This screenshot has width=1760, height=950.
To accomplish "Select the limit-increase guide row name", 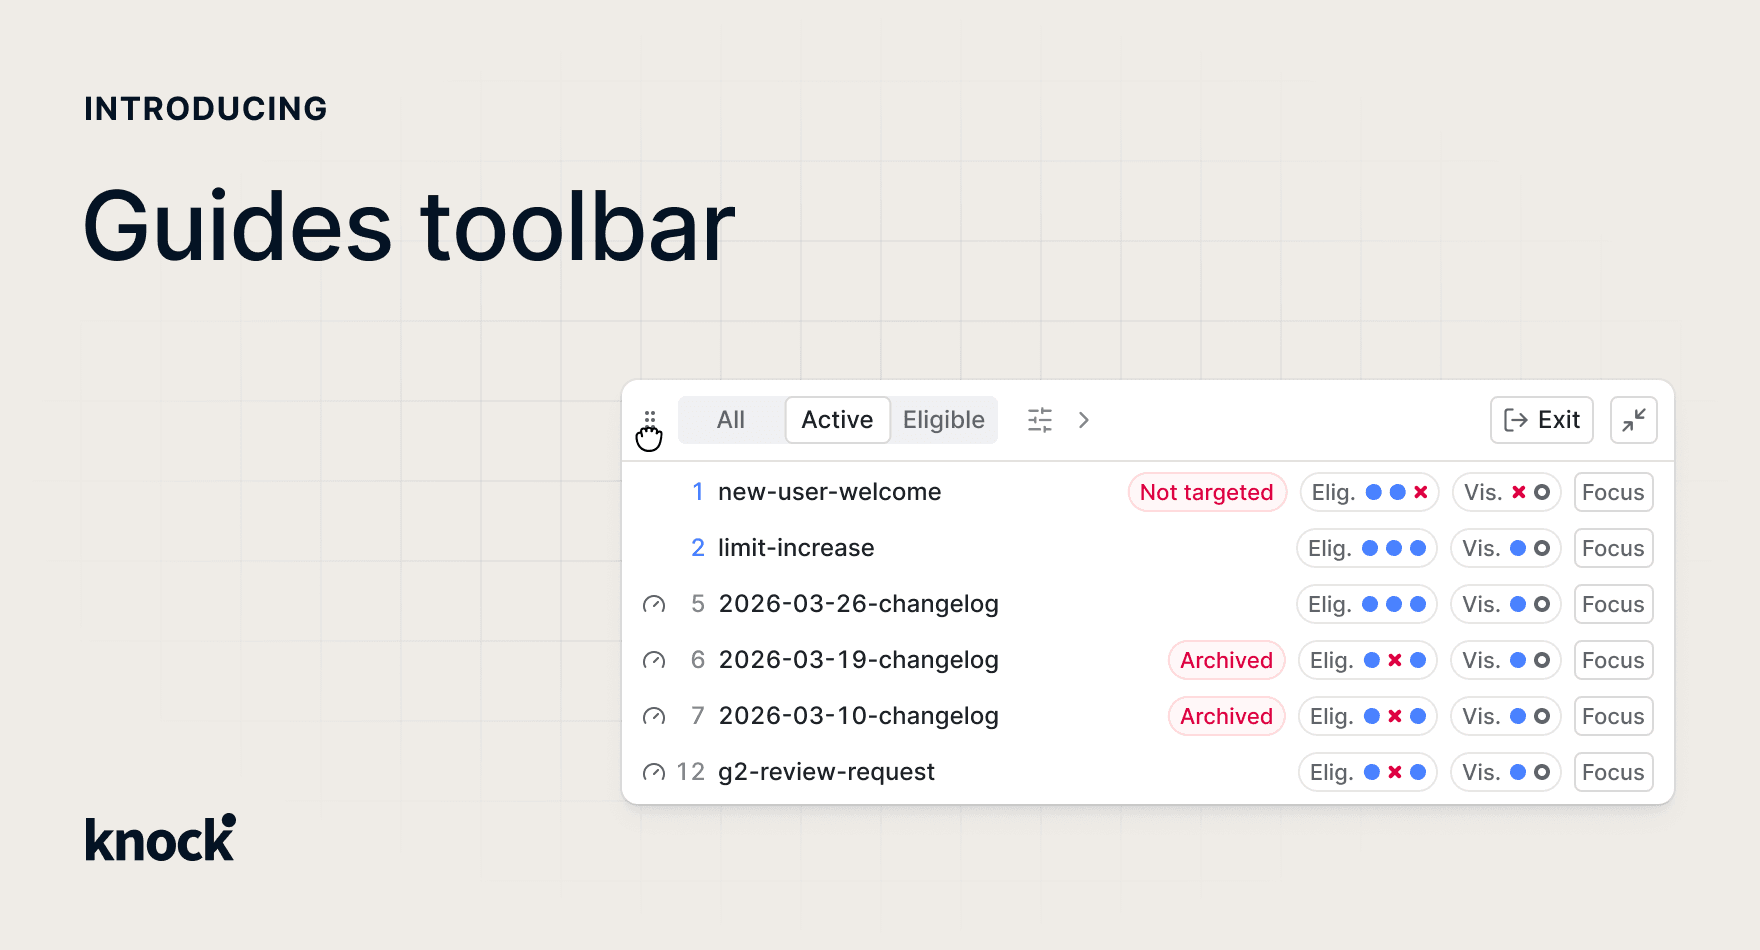I will point(796,549).
